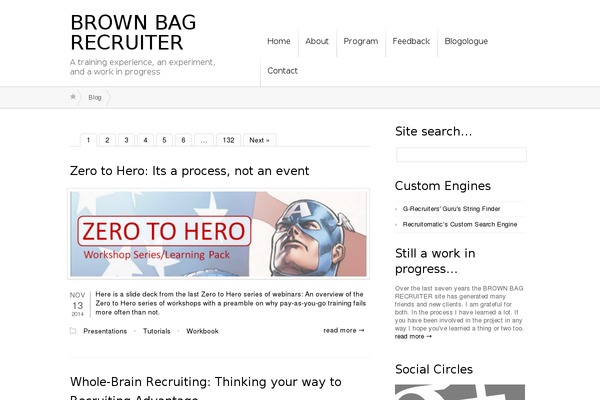Image resolution: width=600 pixels, height=400 pixels.
Task: Go to page 5 in pagination
Action: click(164, 140)
